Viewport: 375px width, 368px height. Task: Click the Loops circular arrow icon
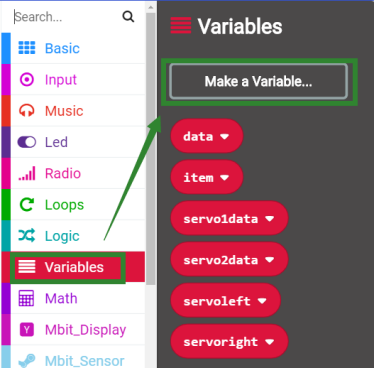pos(27,205)
